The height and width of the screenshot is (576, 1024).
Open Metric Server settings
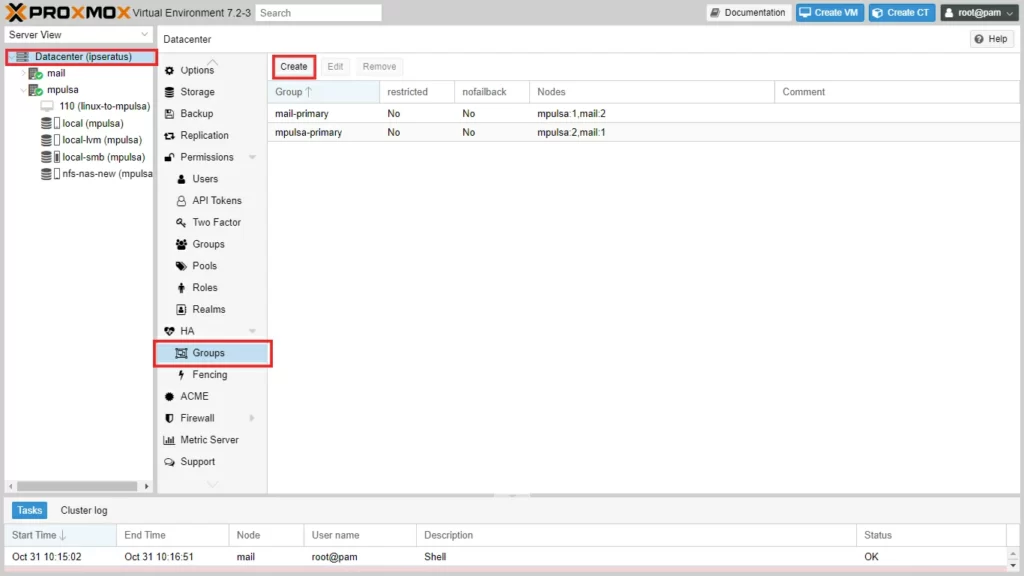pyautogui.click(x=208, y=440)
